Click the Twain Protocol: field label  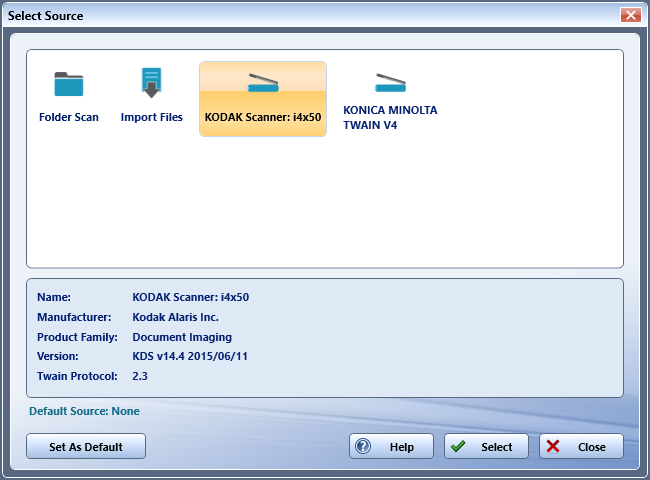(x=77, y=376)
